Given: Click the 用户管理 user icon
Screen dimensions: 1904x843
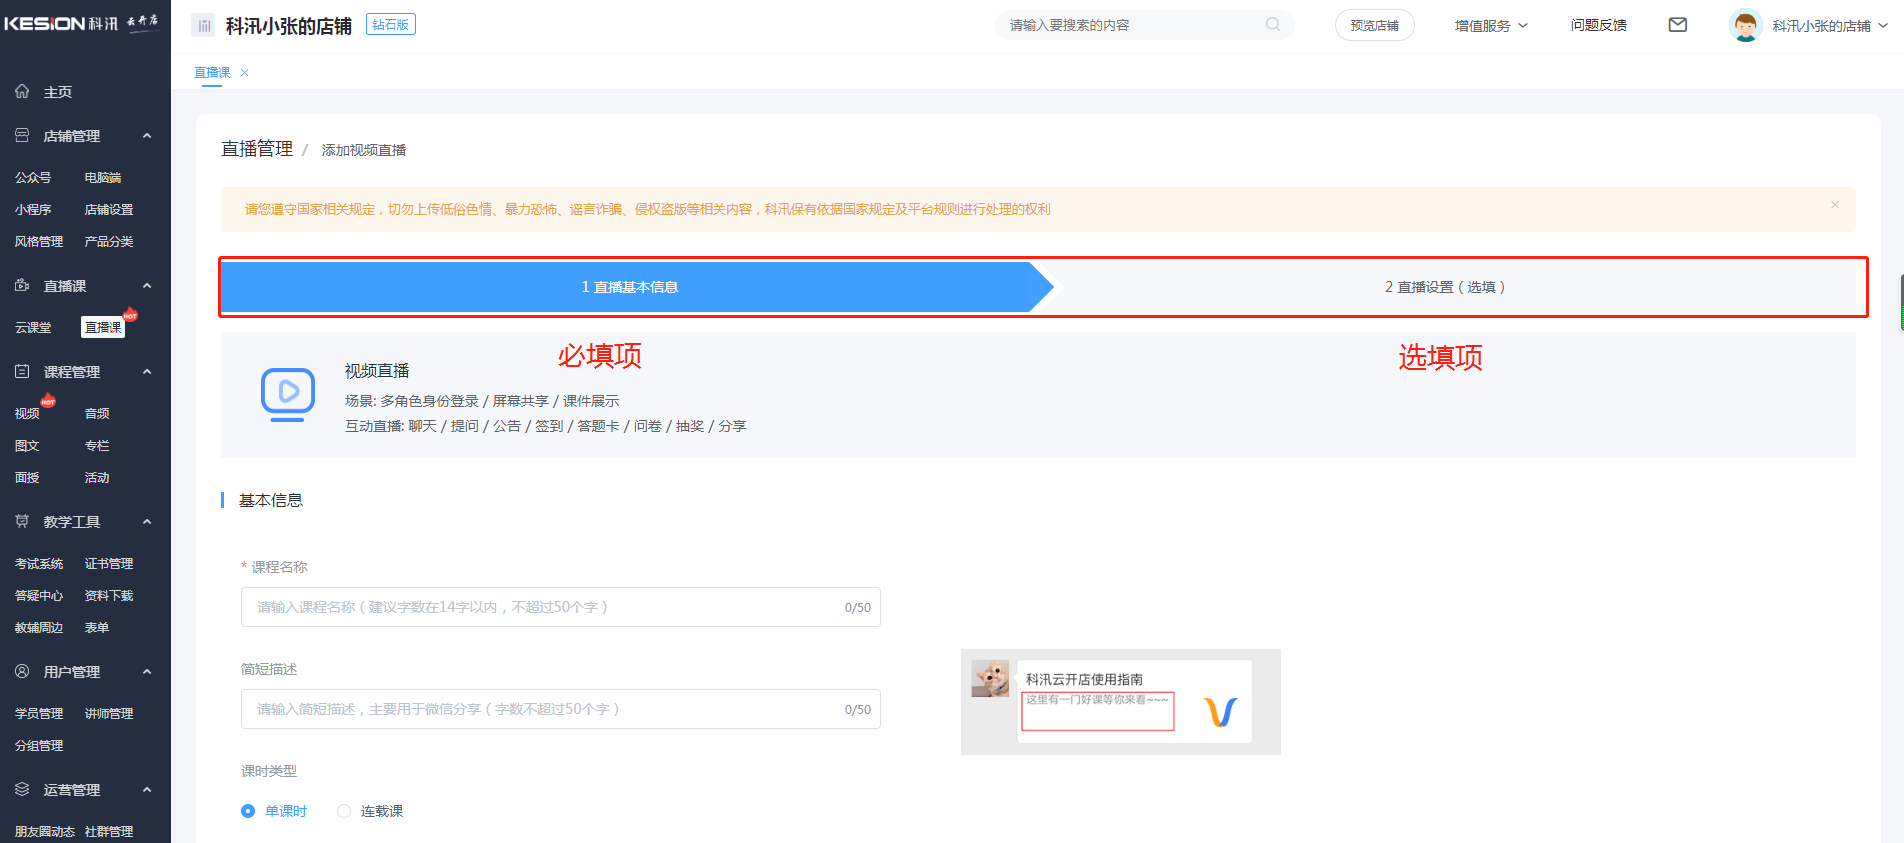Looking at the screenshot, I should (22, 671).
